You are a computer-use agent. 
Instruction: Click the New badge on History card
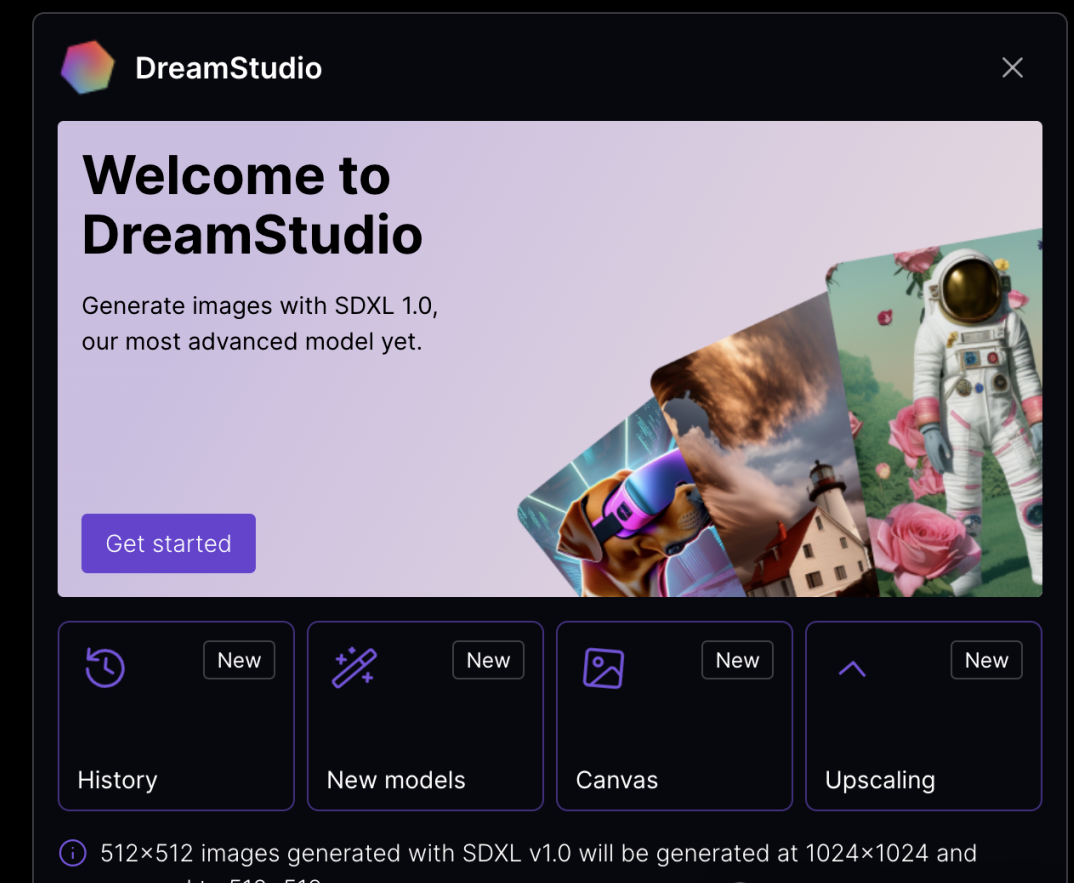239,660
